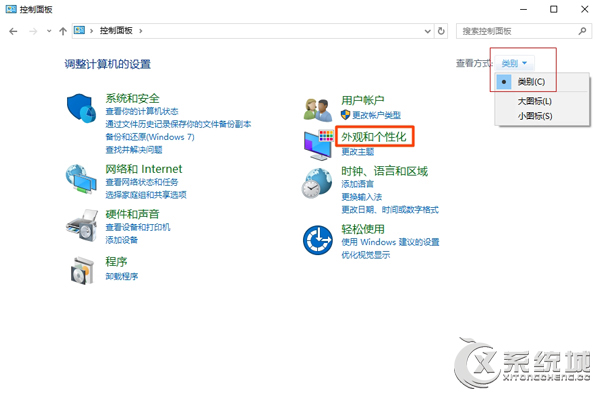The image size is (600, 397).
Task: Open 时钟、语言和区域 category heading
Action: pos(385,171)
